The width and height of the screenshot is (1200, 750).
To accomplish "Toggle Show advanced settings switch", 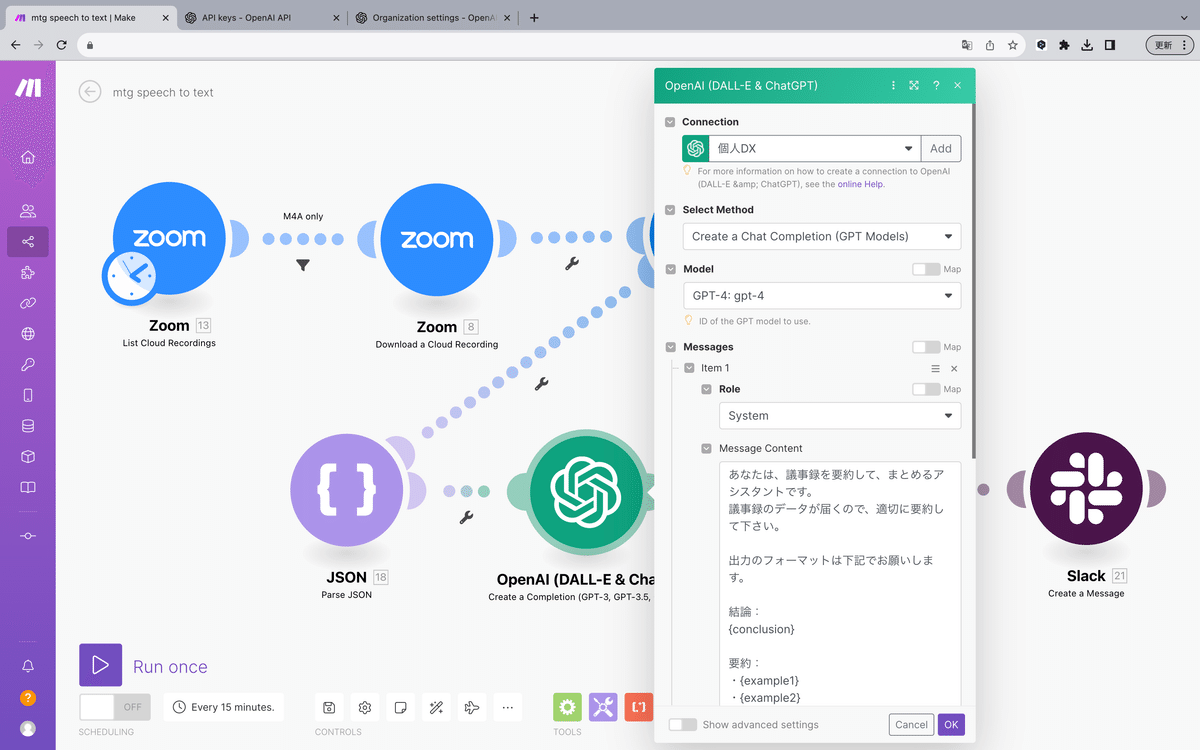I will click(x=683, y=725).
